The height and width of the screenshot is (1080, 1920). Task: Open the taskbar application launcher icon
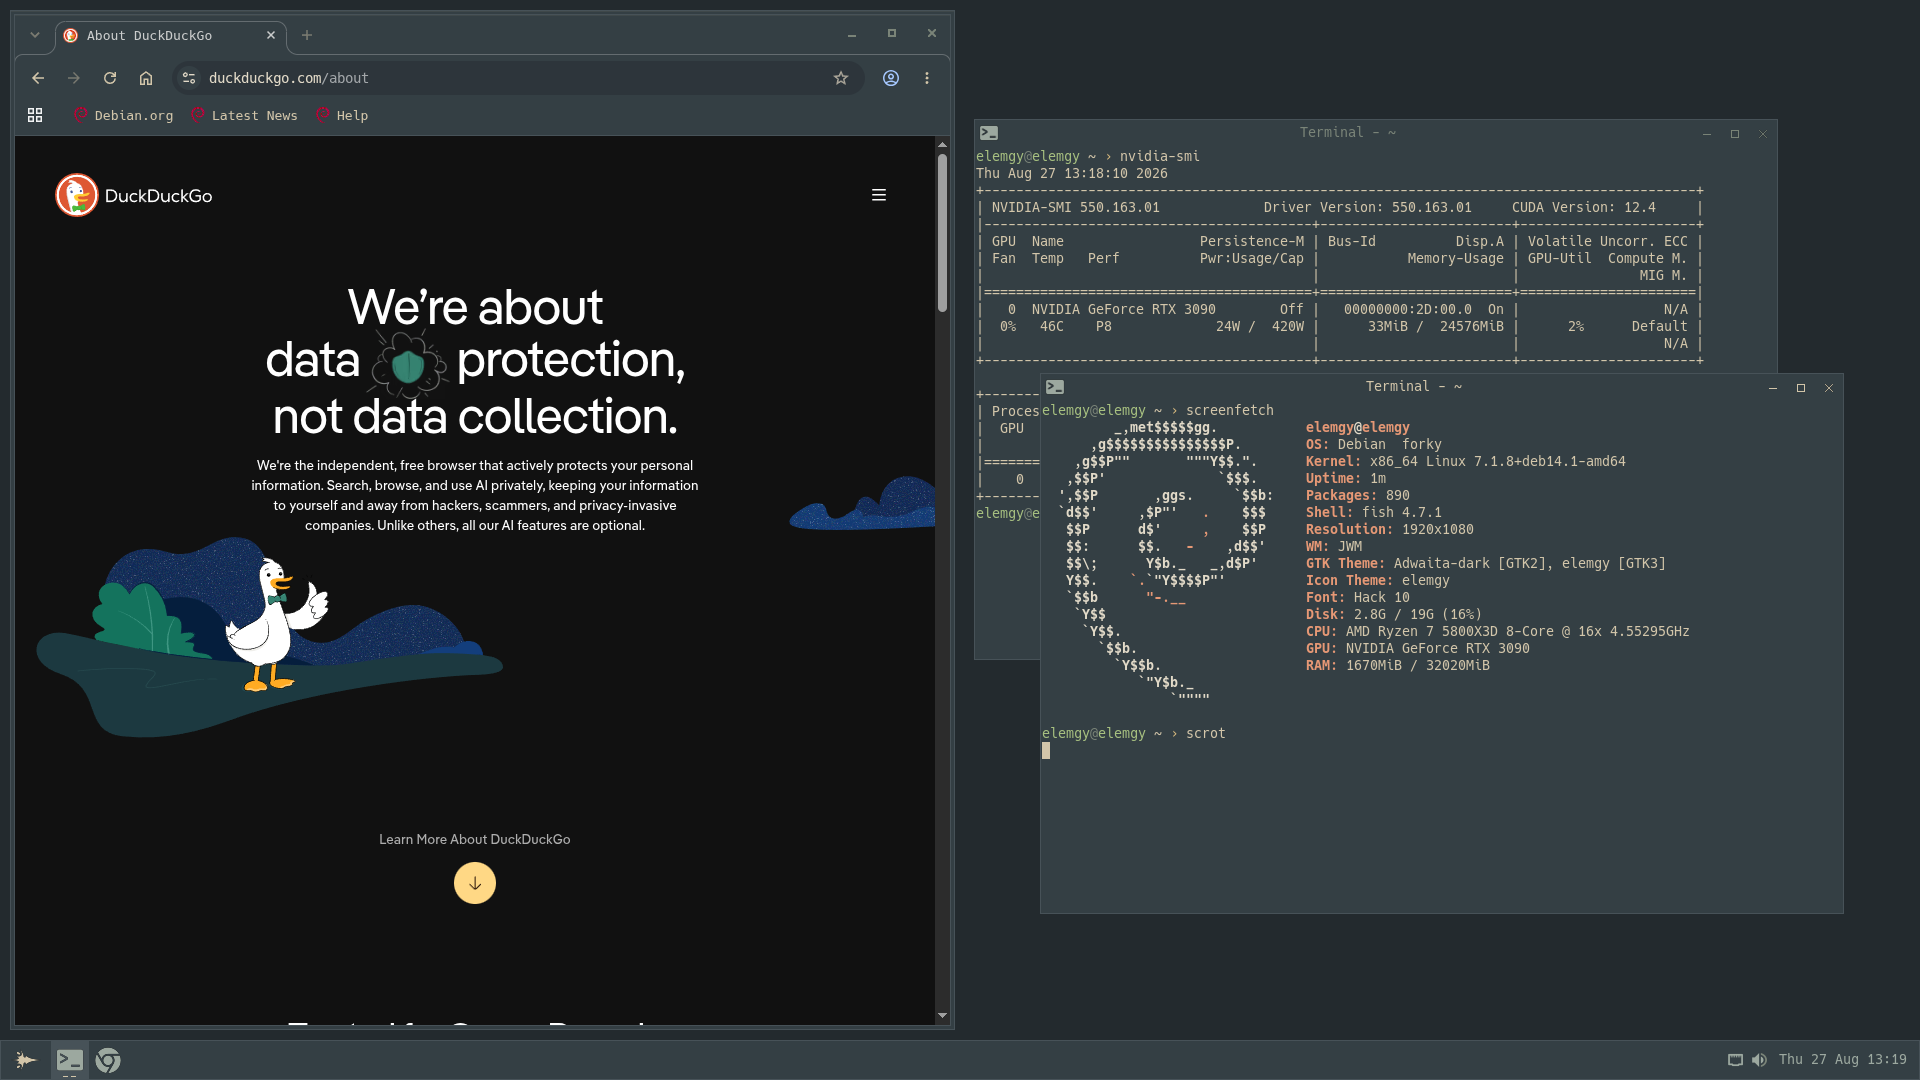[26, 1060]
